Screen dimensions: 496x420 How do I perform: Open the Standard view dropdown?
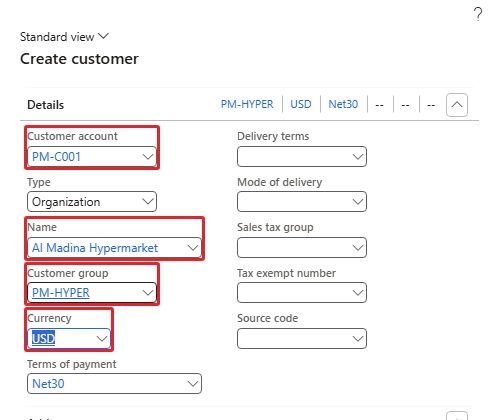click(64, 37)
